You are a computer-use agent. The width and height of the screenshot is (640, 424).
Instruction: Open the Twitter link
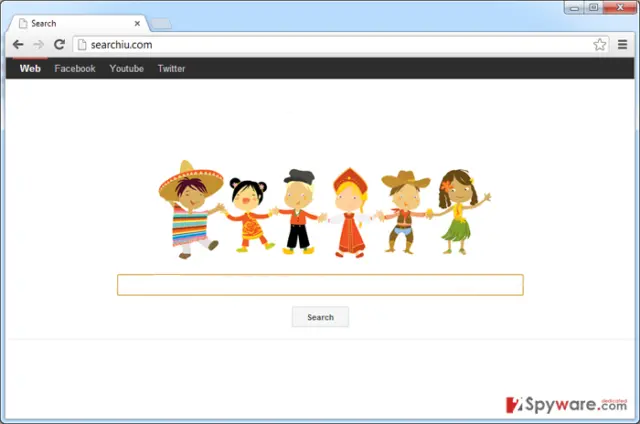171,69
